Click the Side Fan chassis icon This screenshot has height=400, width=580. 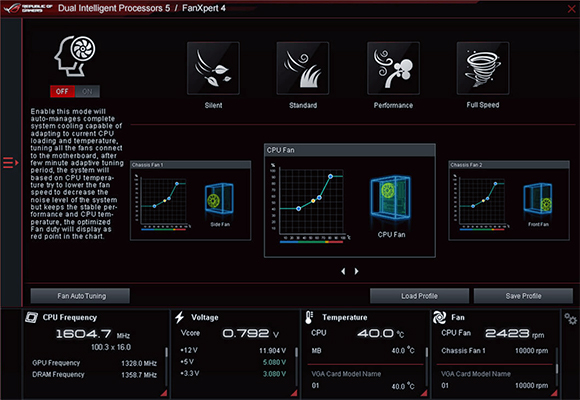[219, 199]
